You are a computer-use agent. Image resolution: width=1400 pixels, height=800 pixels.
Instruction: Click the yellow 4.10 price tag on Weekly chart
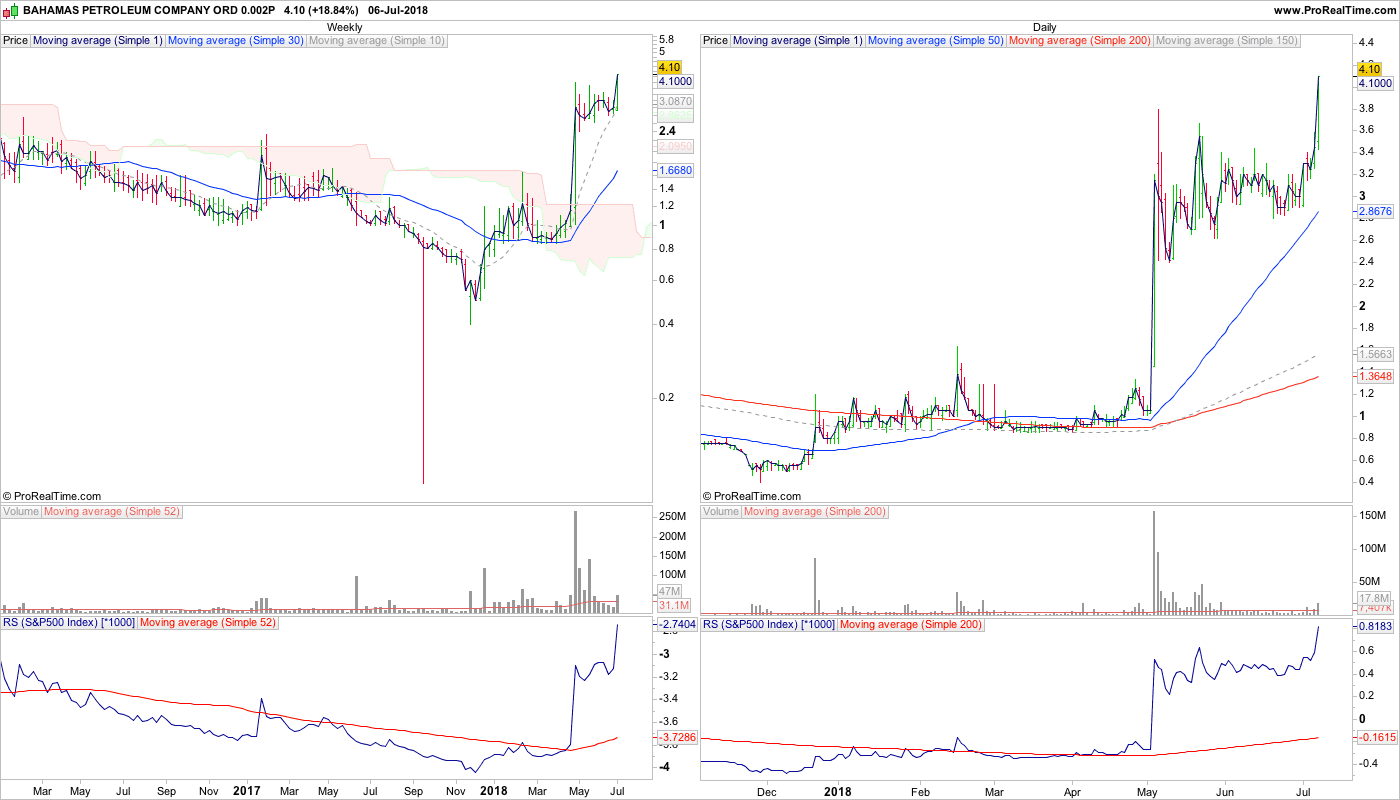pyautogui.click(x=668, y=68)
